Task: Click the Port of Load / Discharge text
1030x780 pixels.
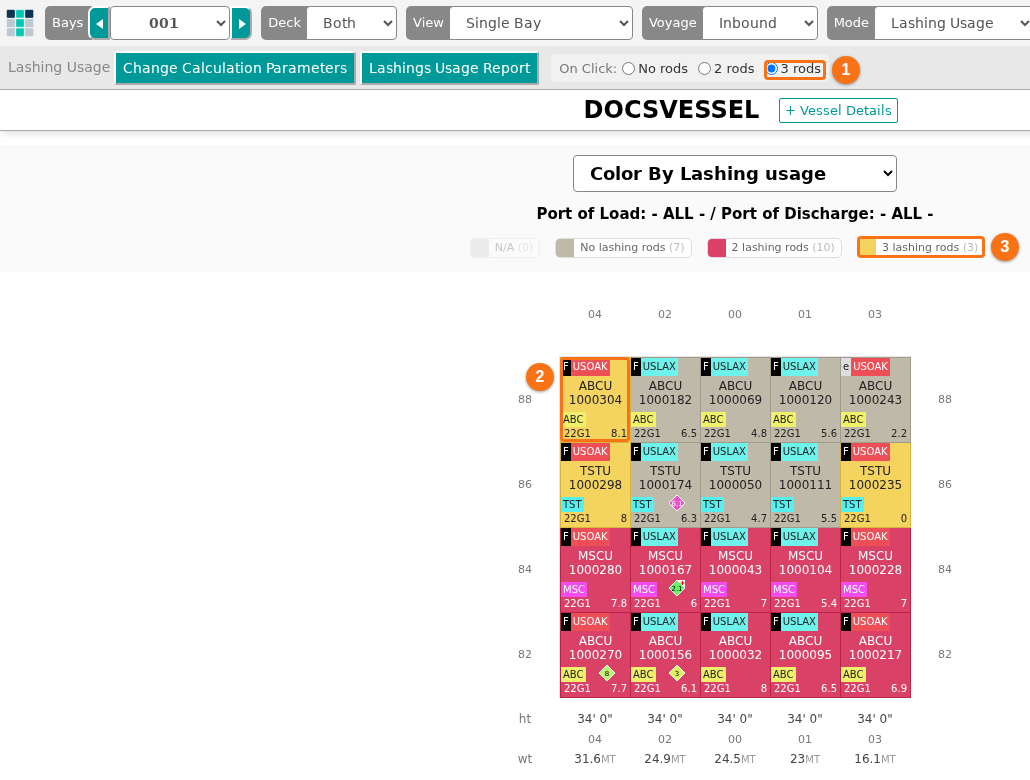Action: click(x=735, y=214)
